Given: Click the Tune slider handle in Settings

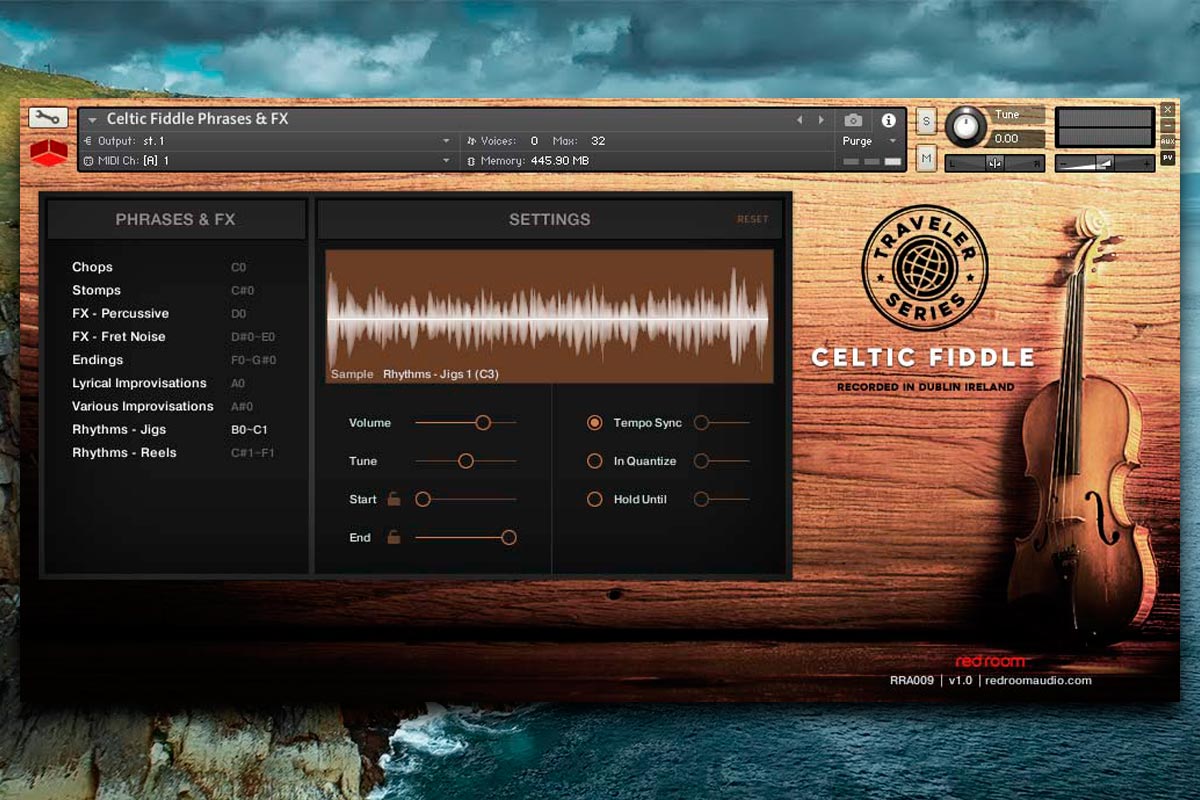Looking at the screenshot, I should (x=465, y=461).
